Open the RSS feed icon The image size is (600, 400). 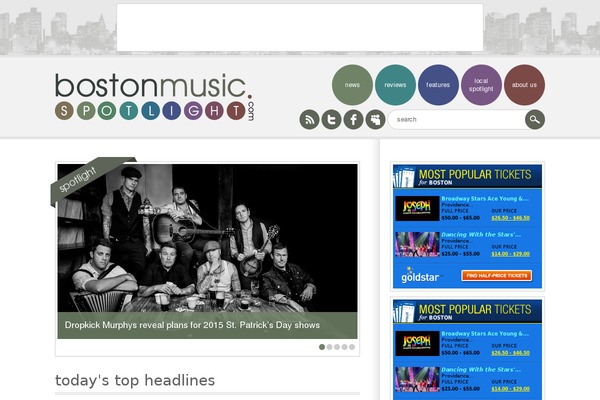(x=309, y=119)
